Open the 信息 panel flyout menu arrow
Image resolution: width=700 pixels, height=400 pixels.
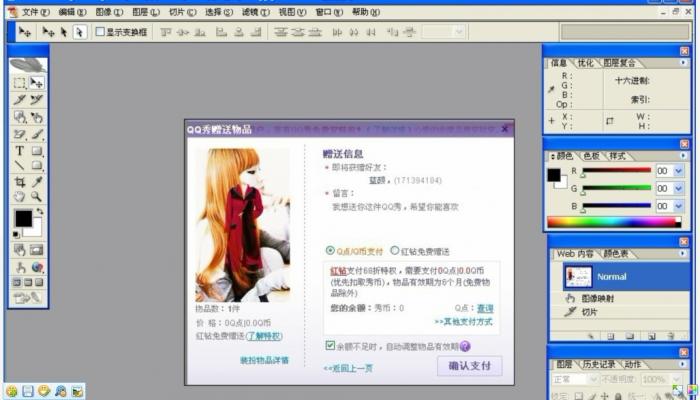click(683, 63)
